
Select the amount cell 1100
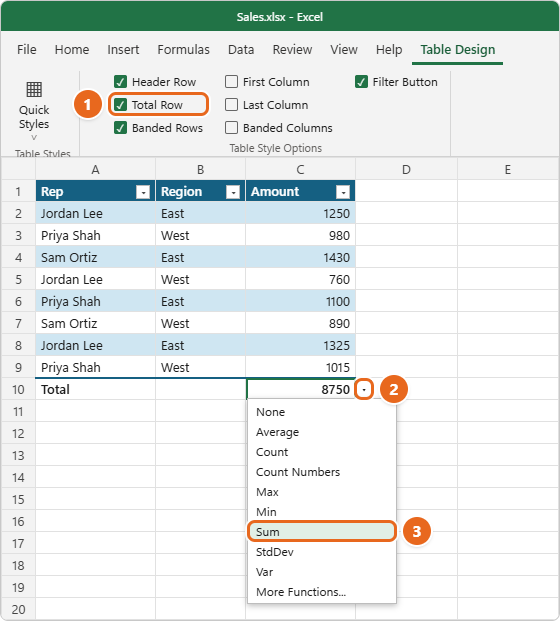301,302
